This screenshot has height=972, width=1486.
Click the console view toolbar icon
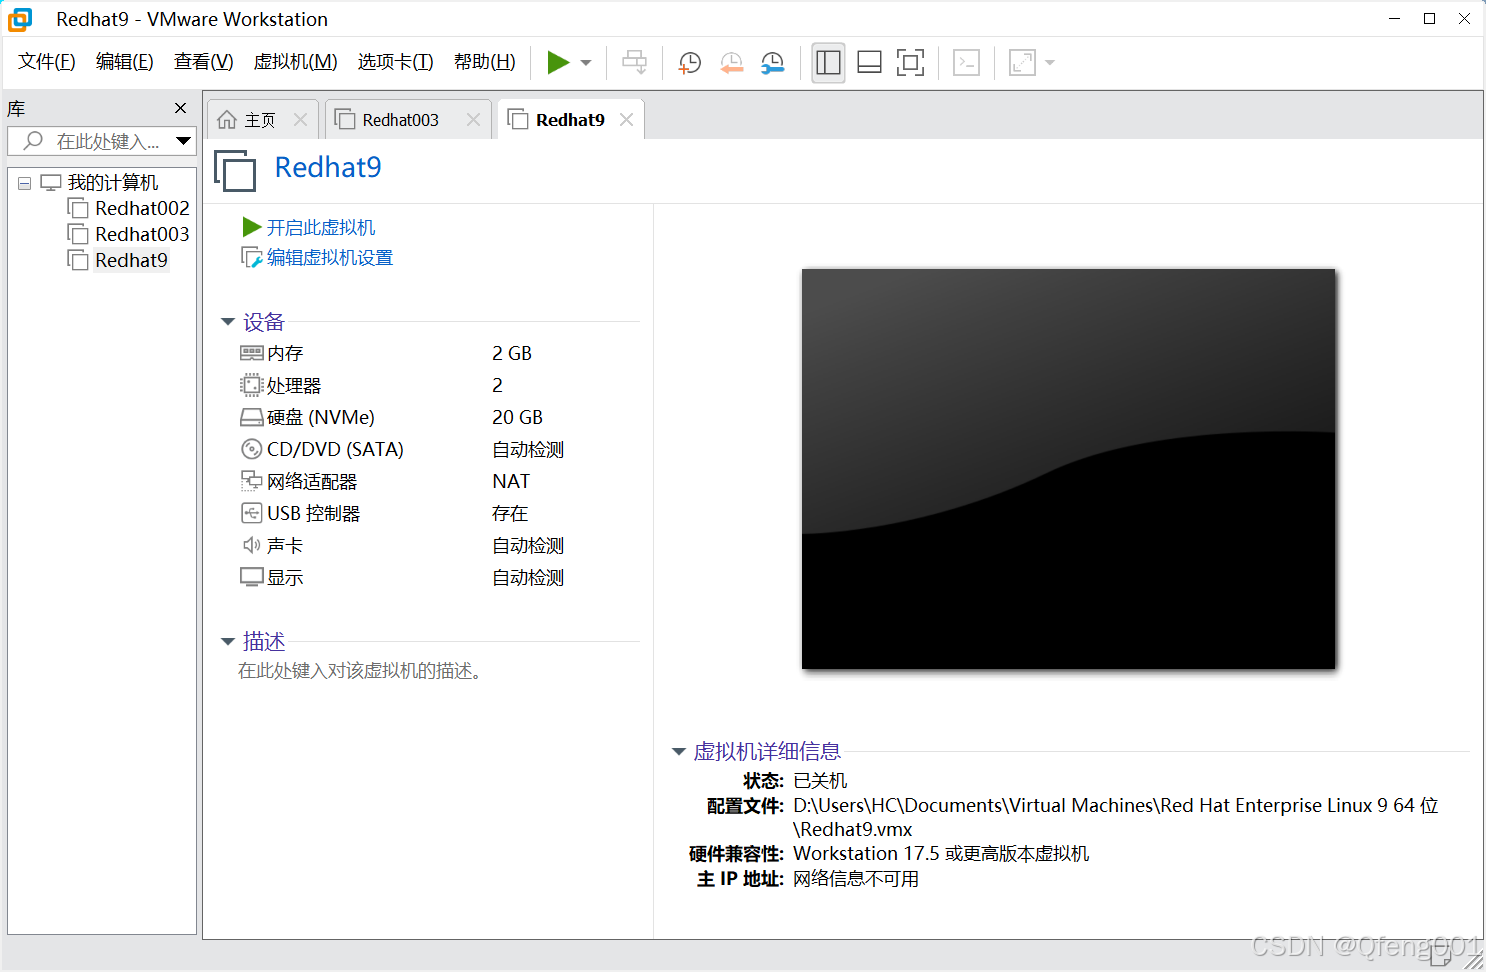[x=966, y=63]
